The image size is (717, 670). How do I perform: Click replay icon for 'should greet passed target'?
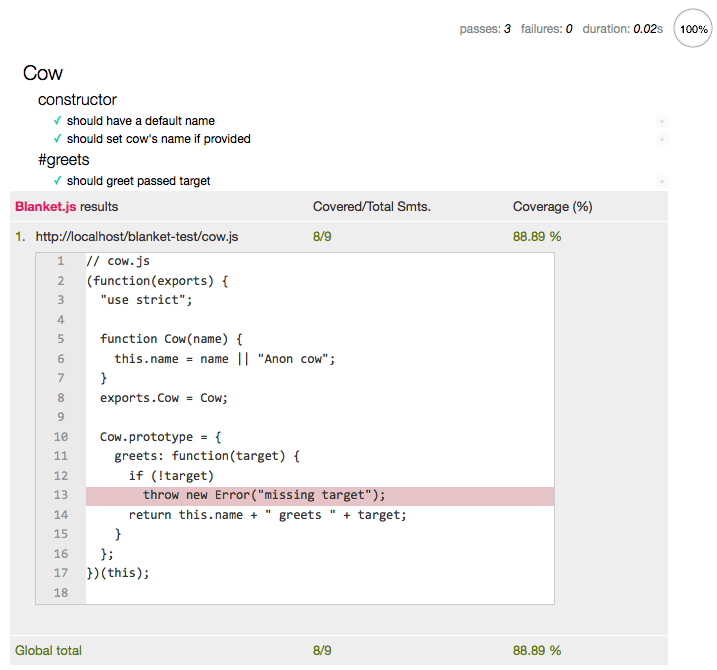click(x=662, y=181)
